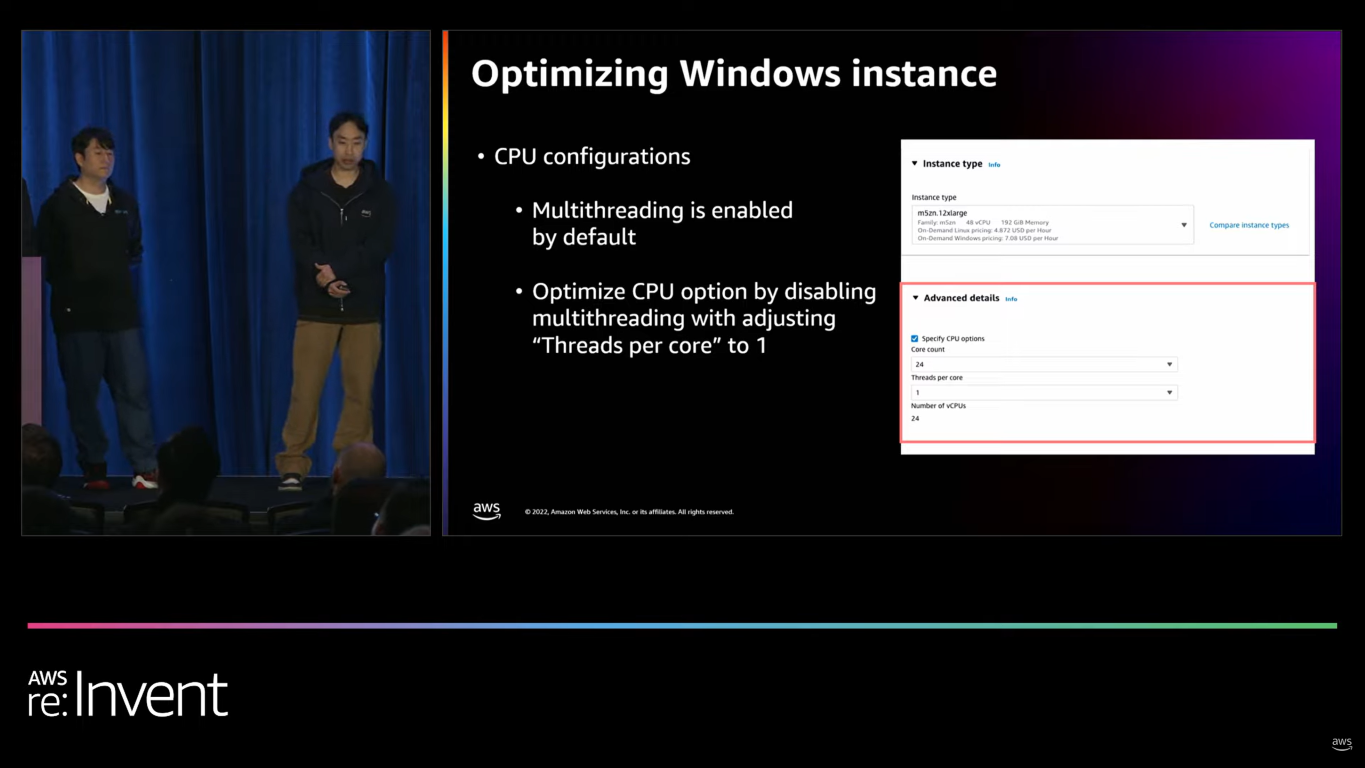Click the copyright notice text in the footer
1365x768 pixels.
tap(629, 511)
